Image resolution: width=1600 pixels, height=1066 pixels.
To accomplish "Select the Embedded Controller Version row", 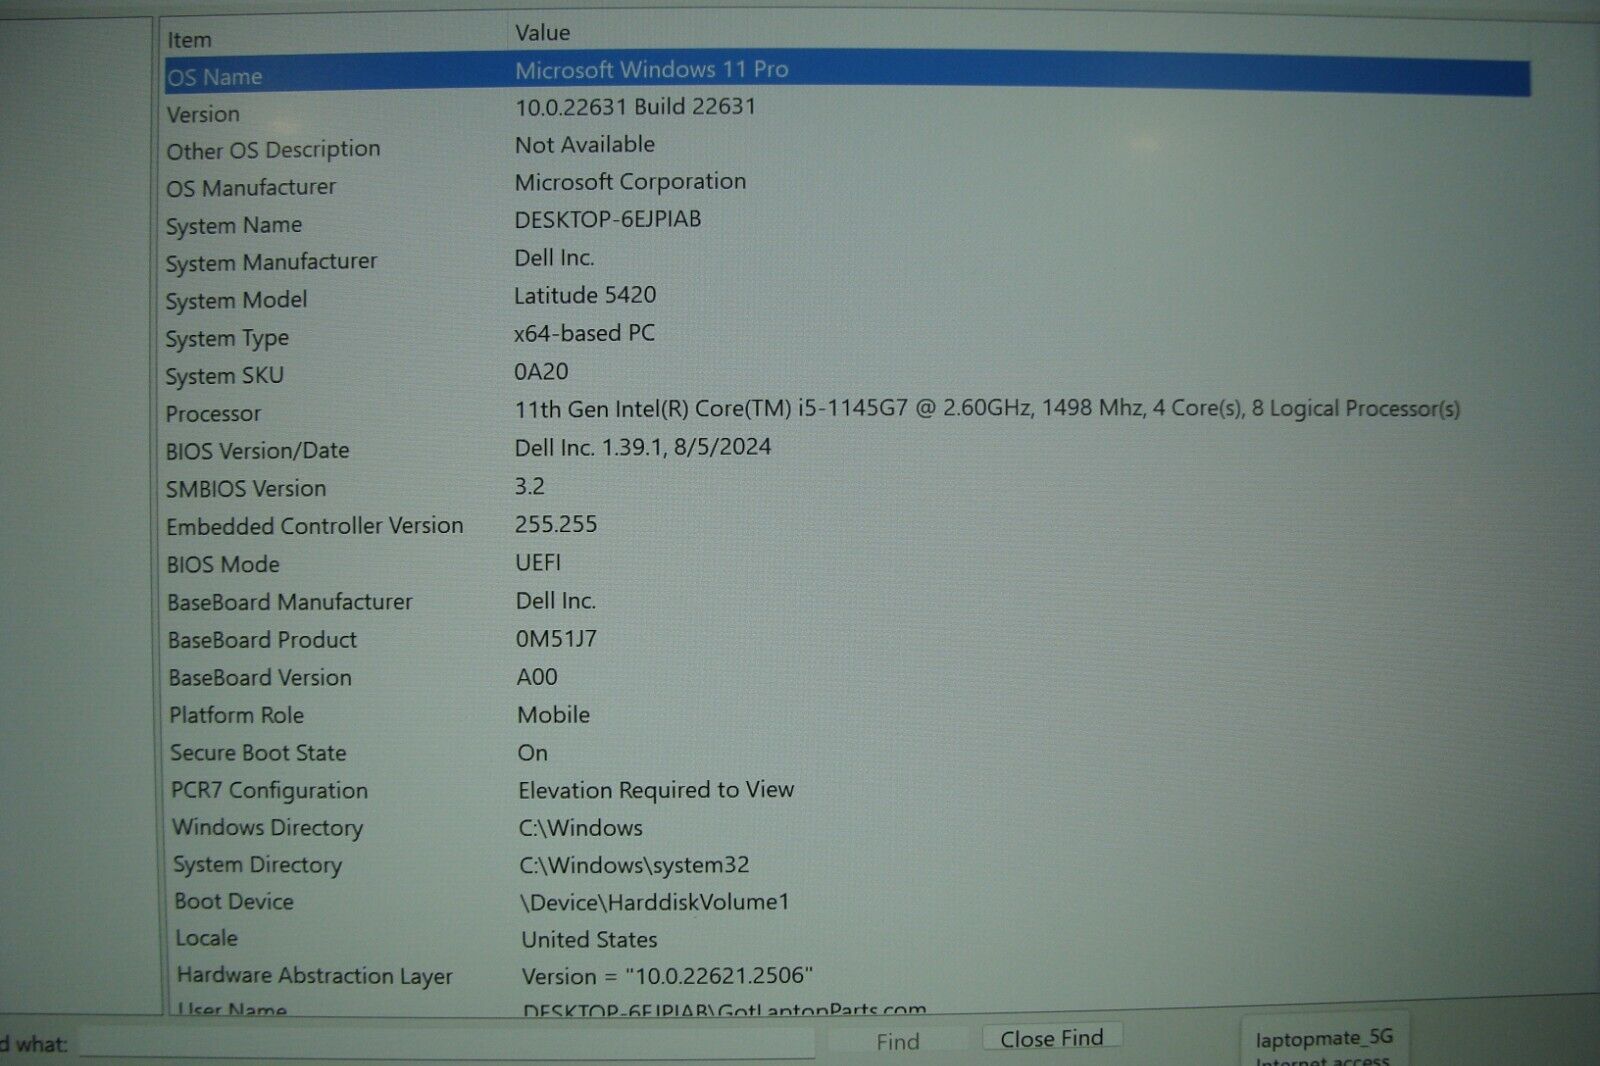I will tap(847, 525).
